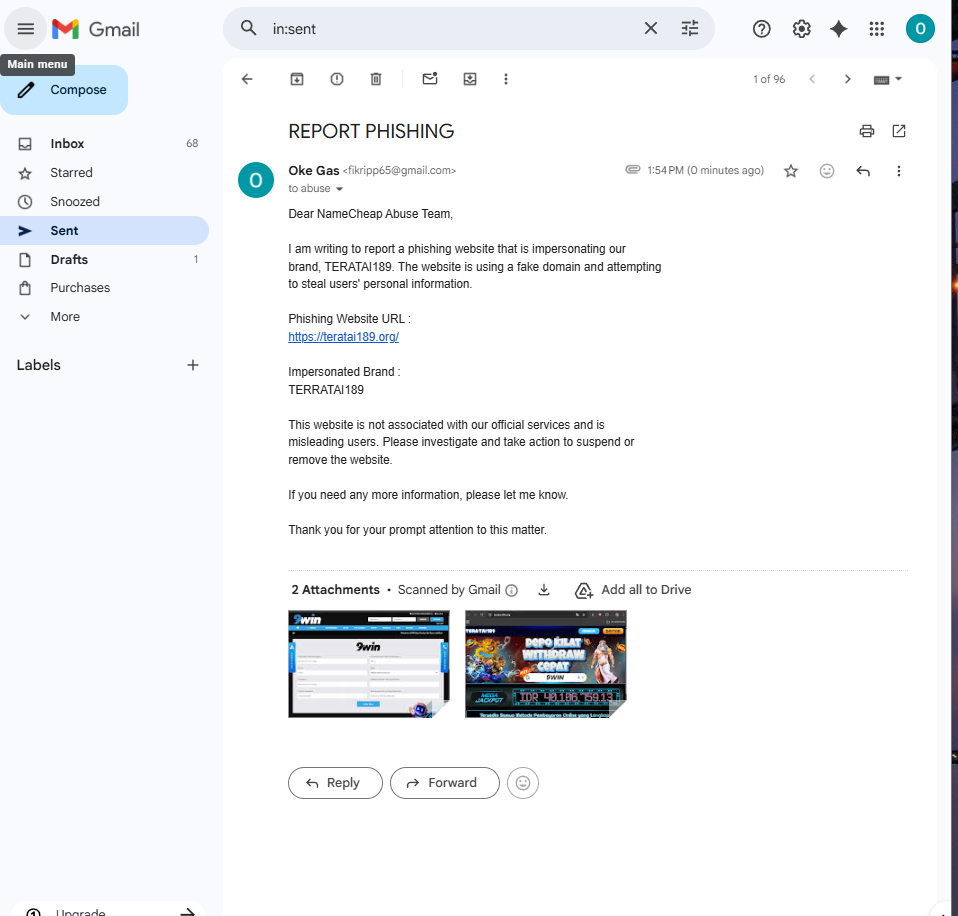Click sender name Oke Gas

coord(313,170)
